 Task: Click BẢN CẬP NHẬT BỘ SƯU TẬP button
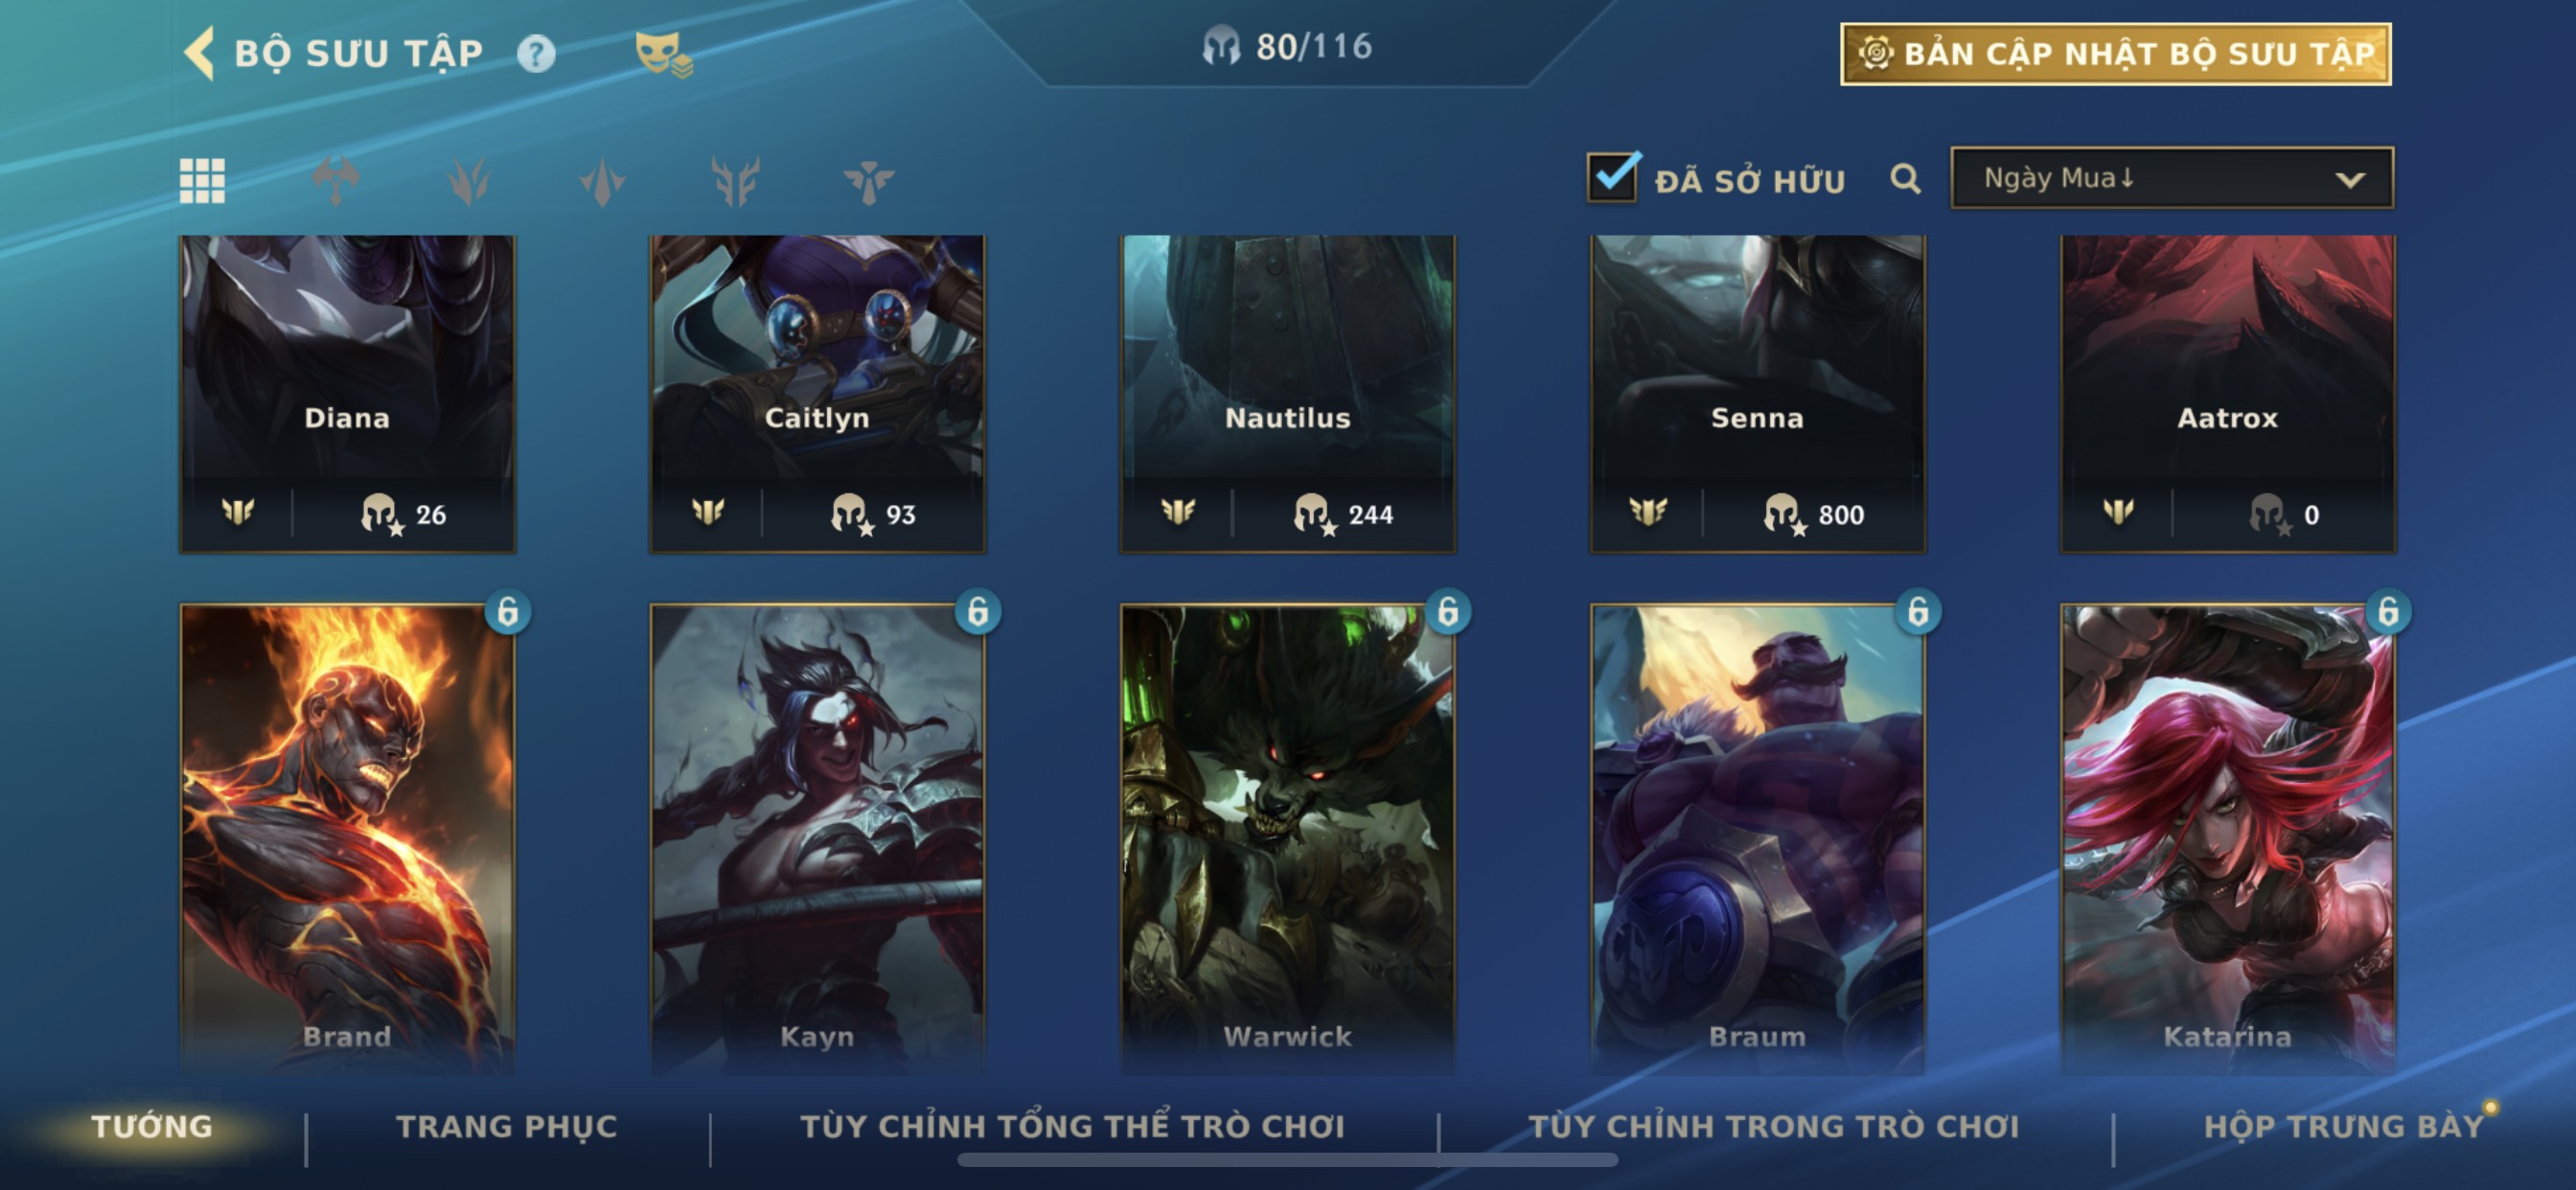[2116, 54]
